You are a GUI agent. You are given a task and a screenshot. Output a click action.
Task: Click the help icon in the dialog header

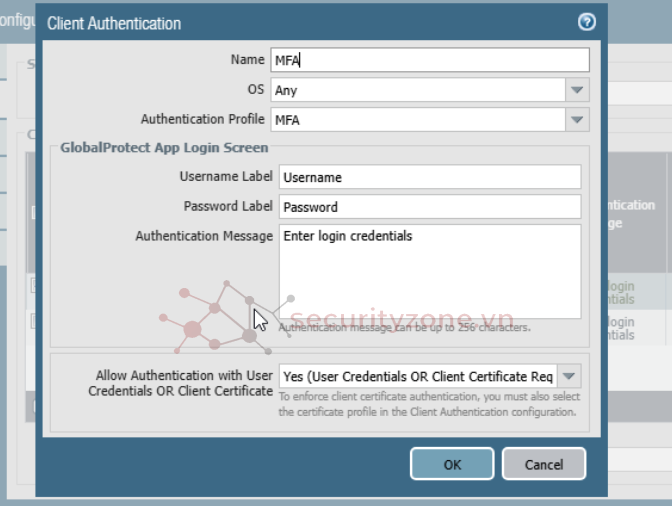pyautogui.click(x=587, y=21)
